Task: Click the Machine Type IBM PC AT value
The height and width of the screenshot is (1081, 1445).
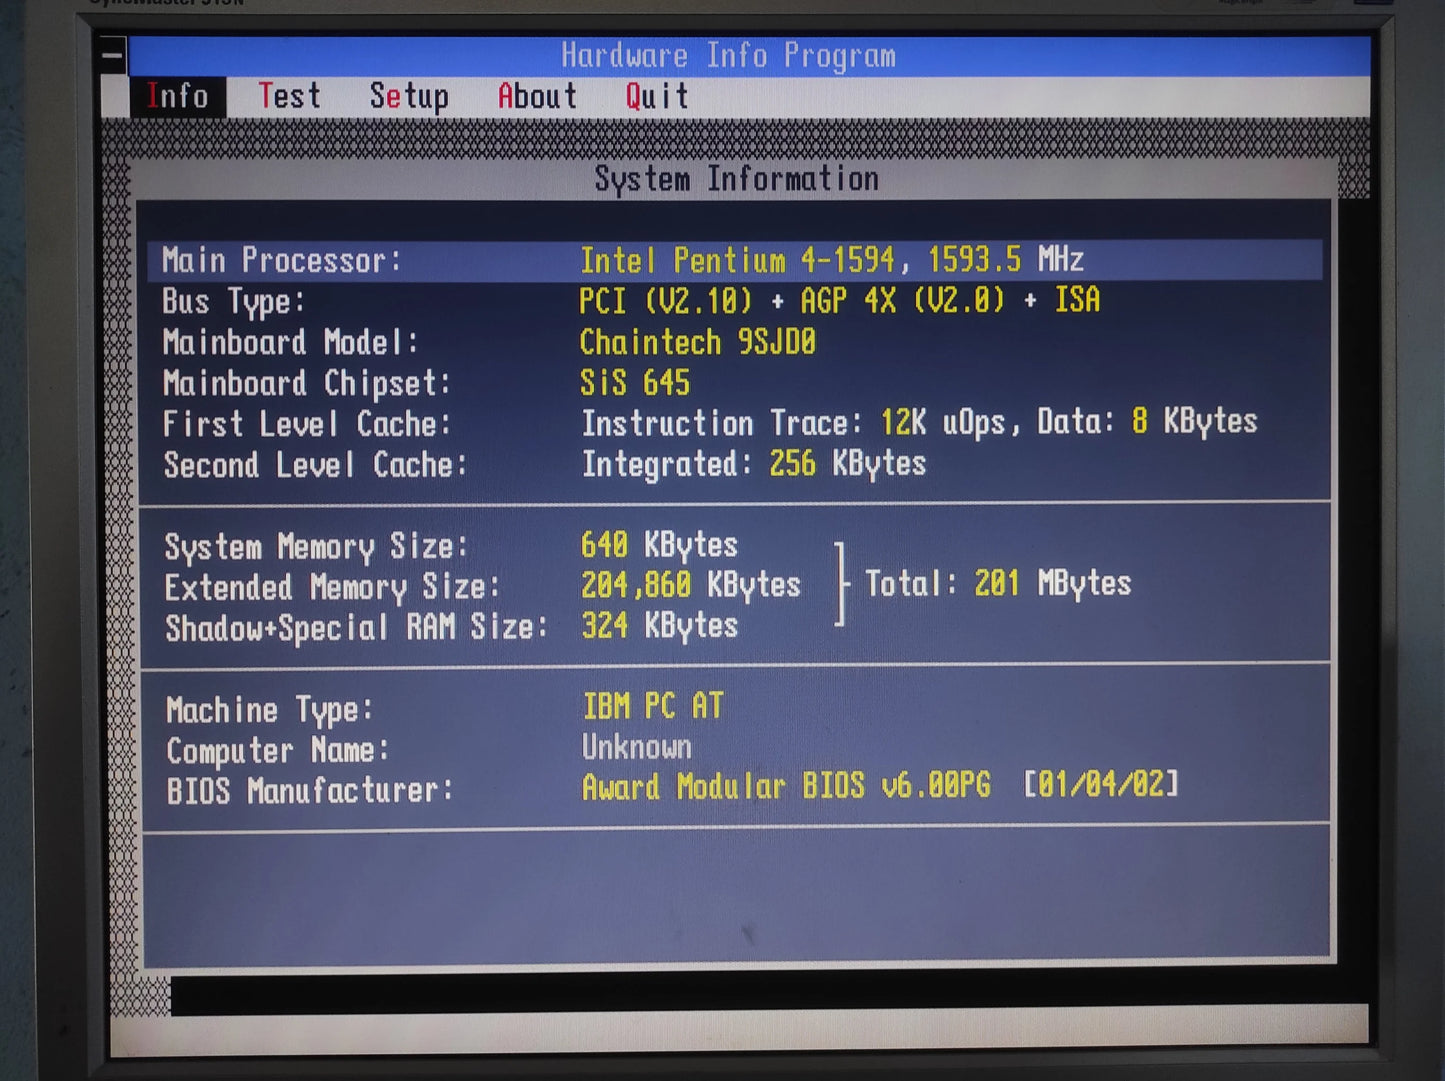Action: (x=653, y=707)
